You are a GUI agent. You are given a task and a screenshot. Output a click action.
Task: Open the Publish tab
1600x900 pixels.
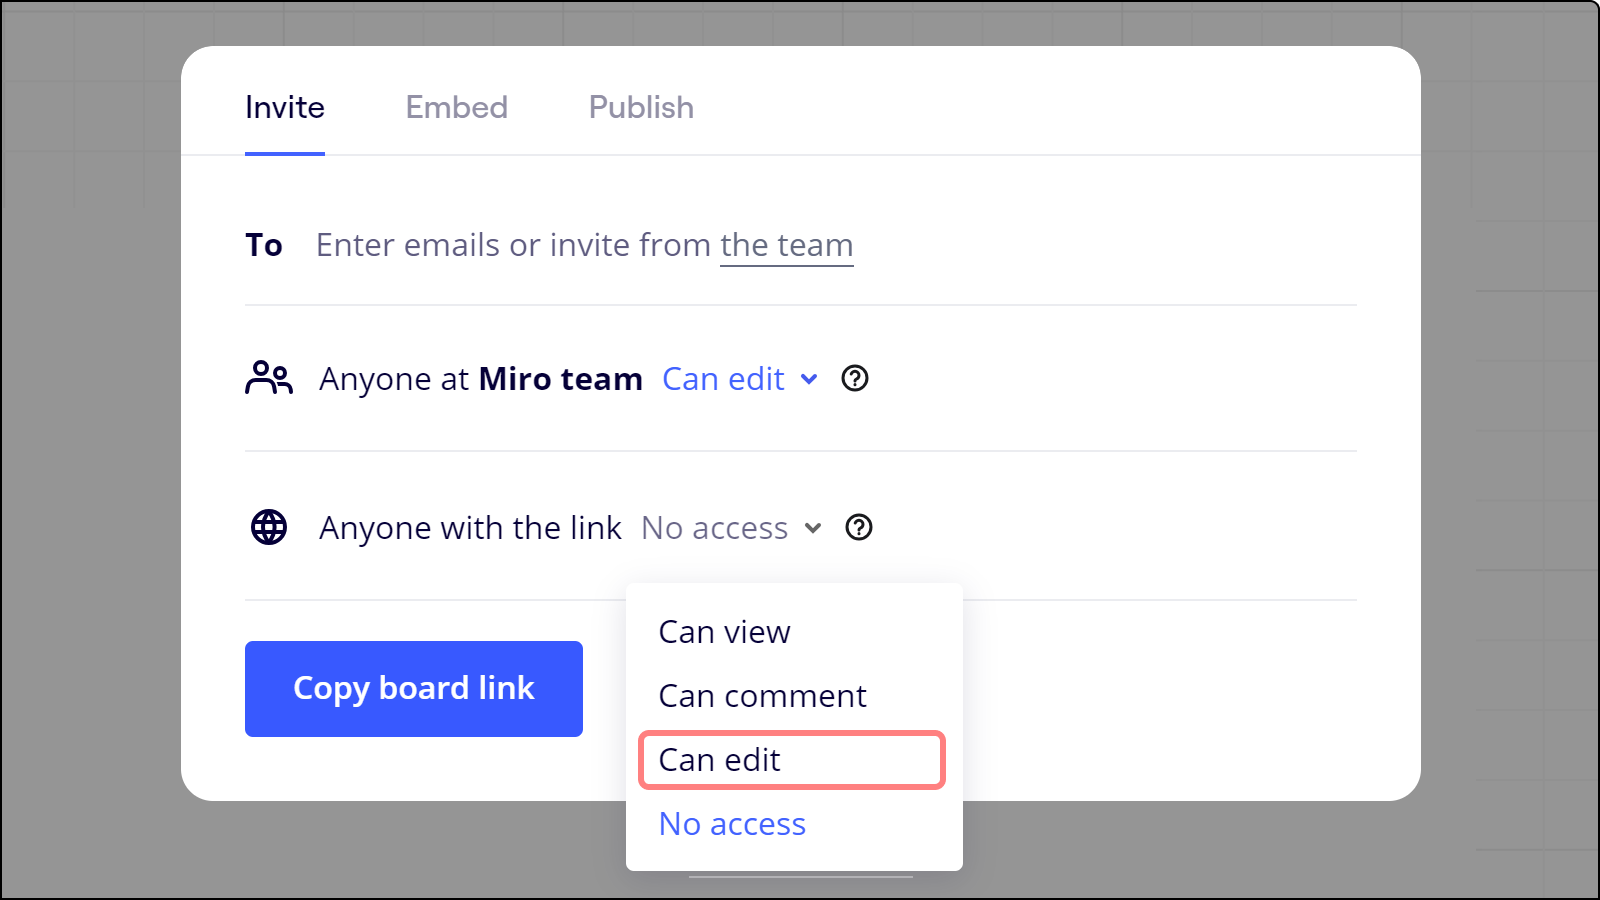[641, 107]
